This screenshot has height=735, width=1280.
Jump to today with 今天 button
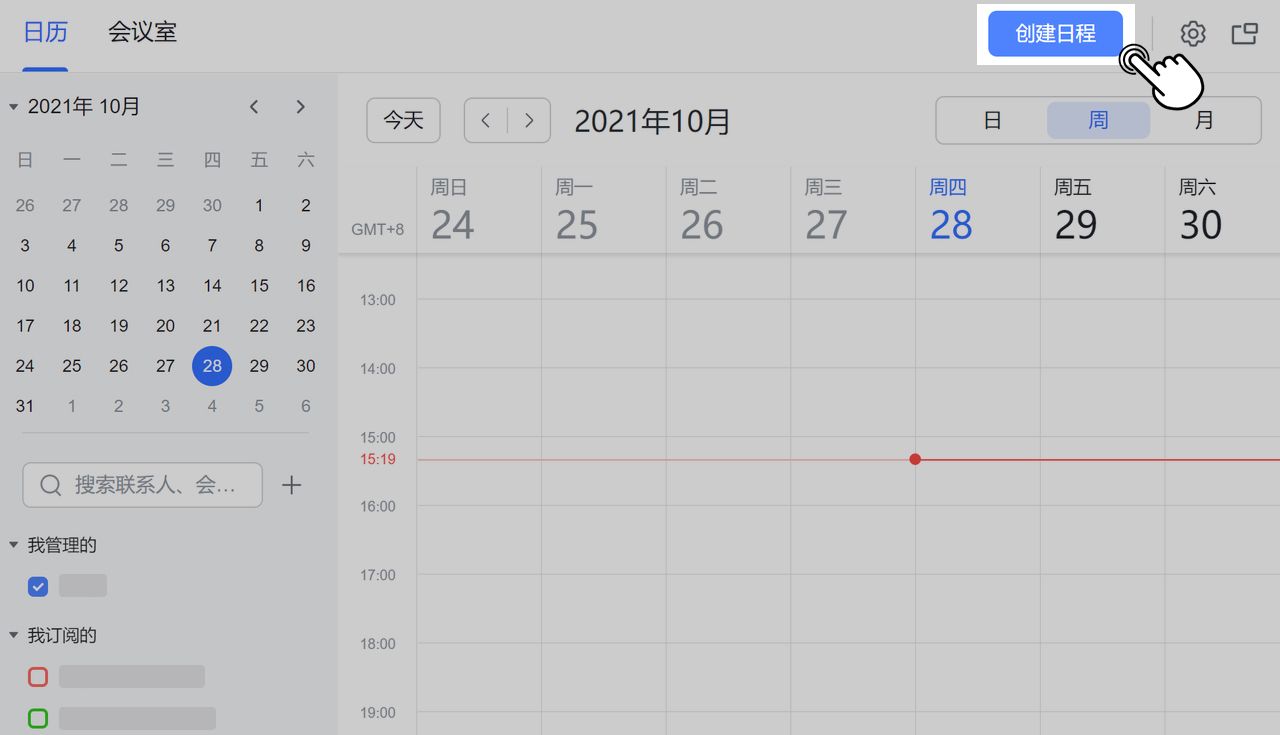click(404, 121)
